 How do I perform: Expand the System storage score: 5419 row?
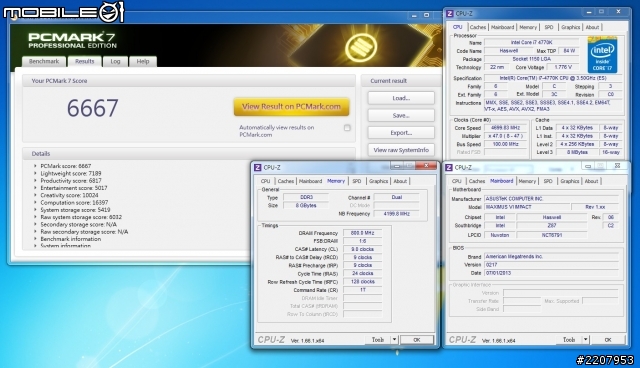(35, 210)
